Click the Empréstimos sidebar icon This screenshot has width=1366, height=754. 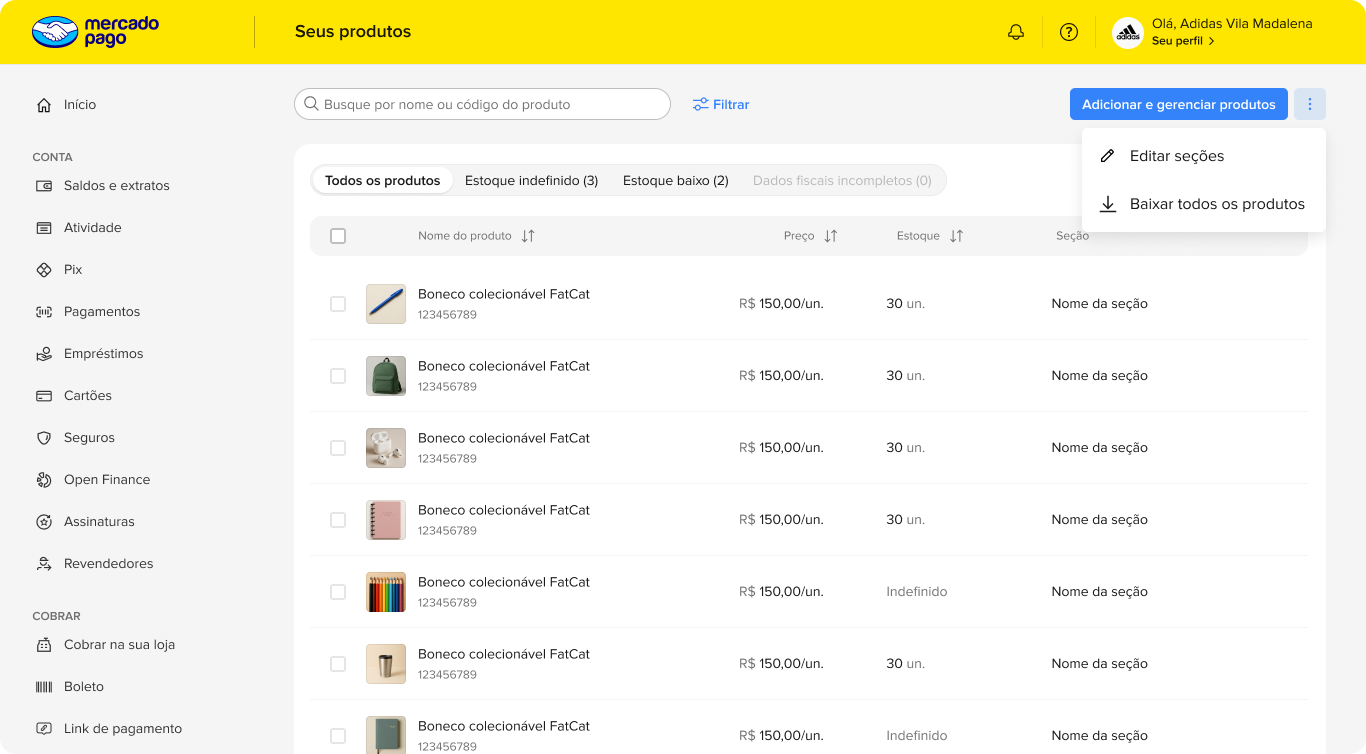[44, 354]
